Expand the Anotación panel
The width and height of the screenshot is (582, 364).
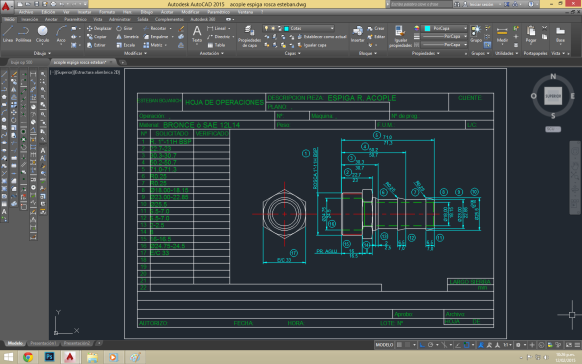tap(212, 53)
